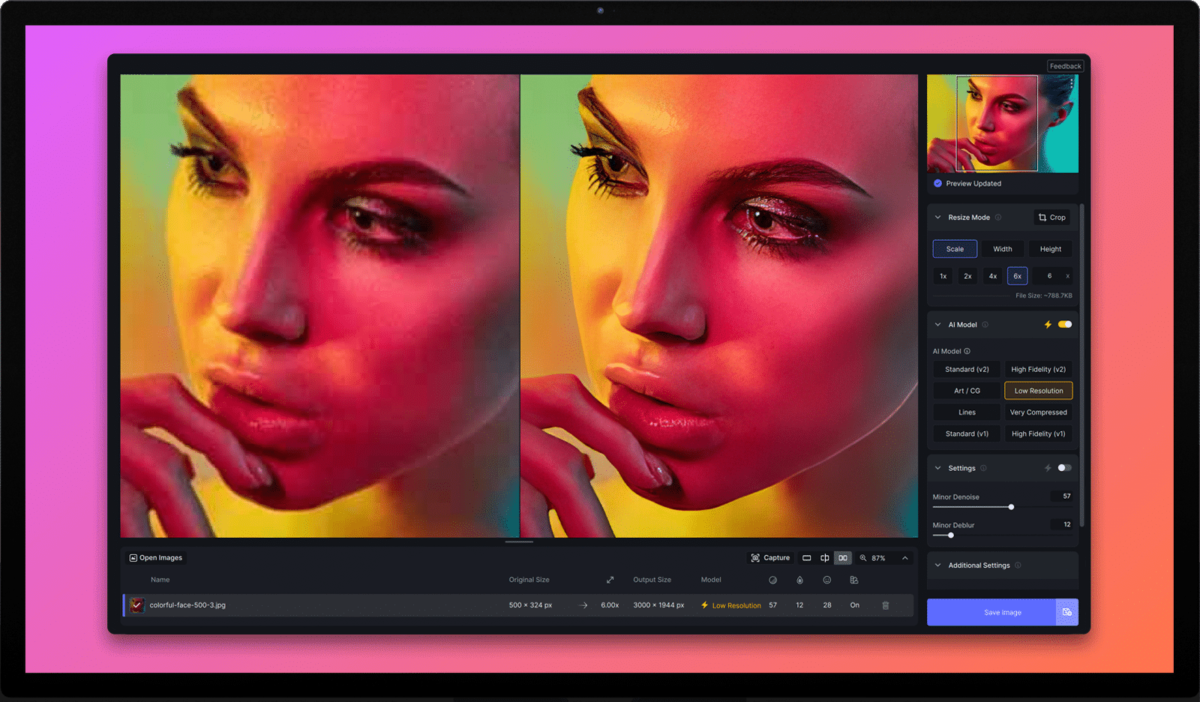Open the navigator three-dot menu
The width and height of the screenshot is (1200, 702).
(1072, 84)
